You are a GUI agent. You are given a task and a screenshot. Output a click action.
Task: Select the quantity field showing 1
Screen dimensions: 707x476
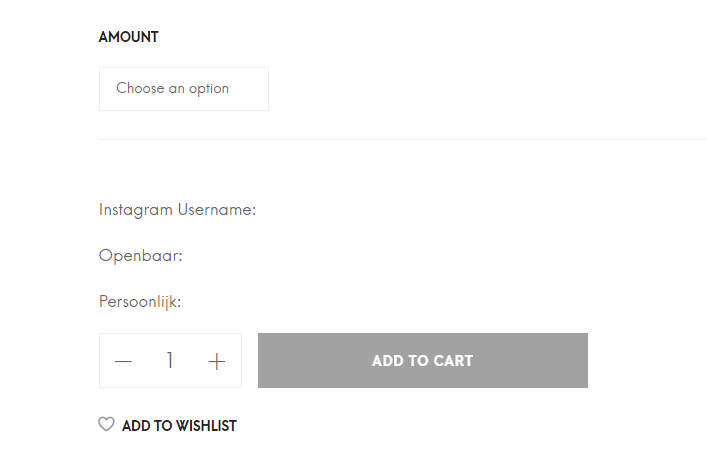pyautogui.click(x=170, y=360)
